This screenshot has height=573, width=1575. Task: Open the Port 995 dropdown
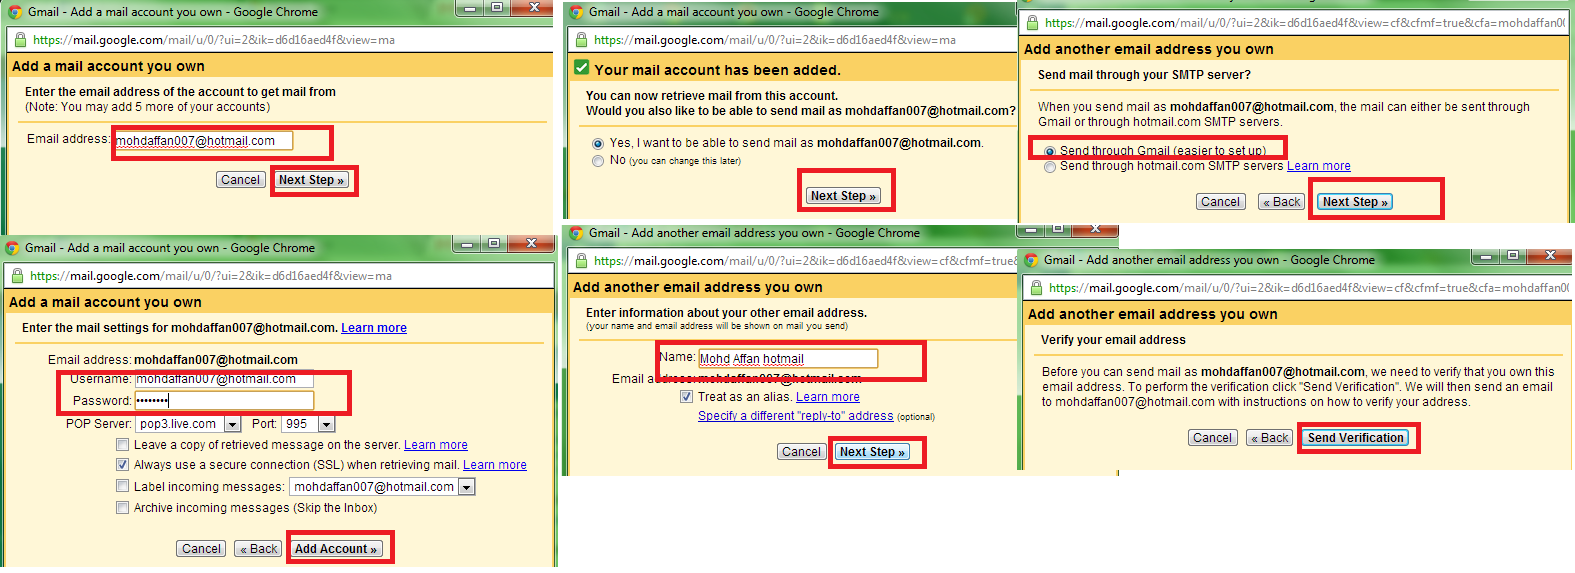(326, 424)
